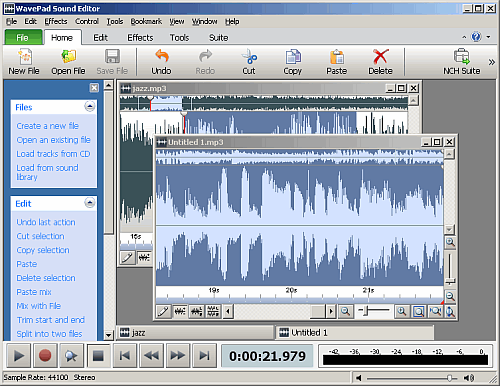This screenshot has width=500, height=386.
Task: Click the Split into two files link
Action: [49, 334]
